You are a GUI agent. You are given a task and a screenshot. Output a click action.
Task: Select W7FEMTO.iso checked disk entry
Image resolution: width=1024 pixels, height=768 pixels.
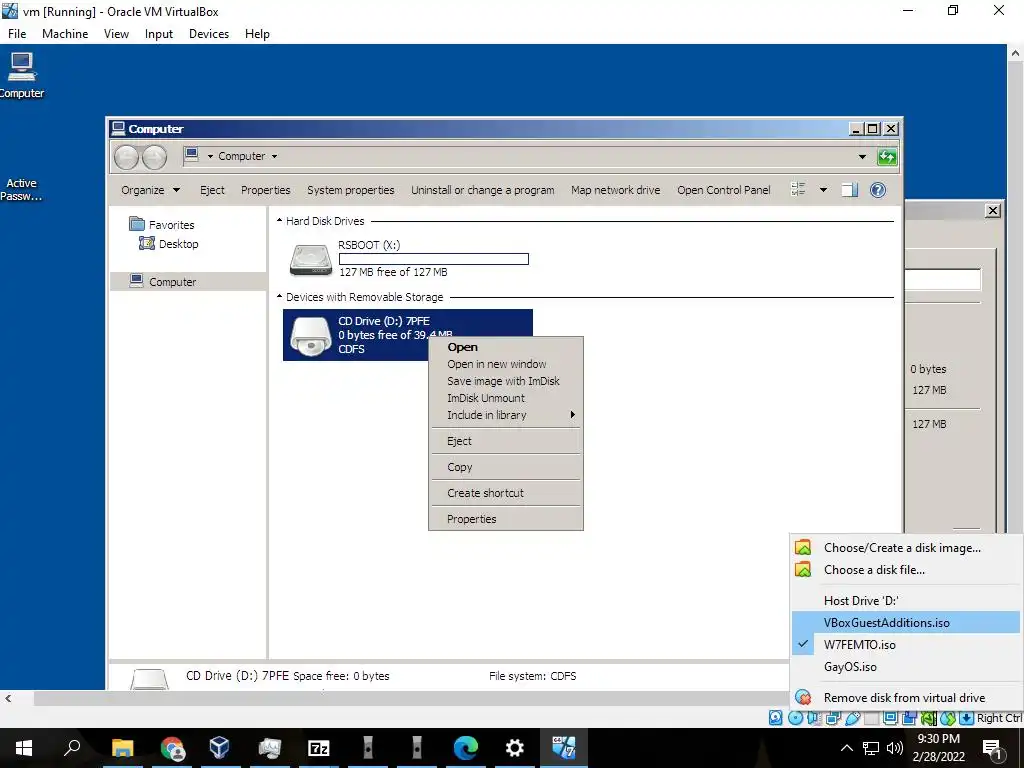[905, 645]
